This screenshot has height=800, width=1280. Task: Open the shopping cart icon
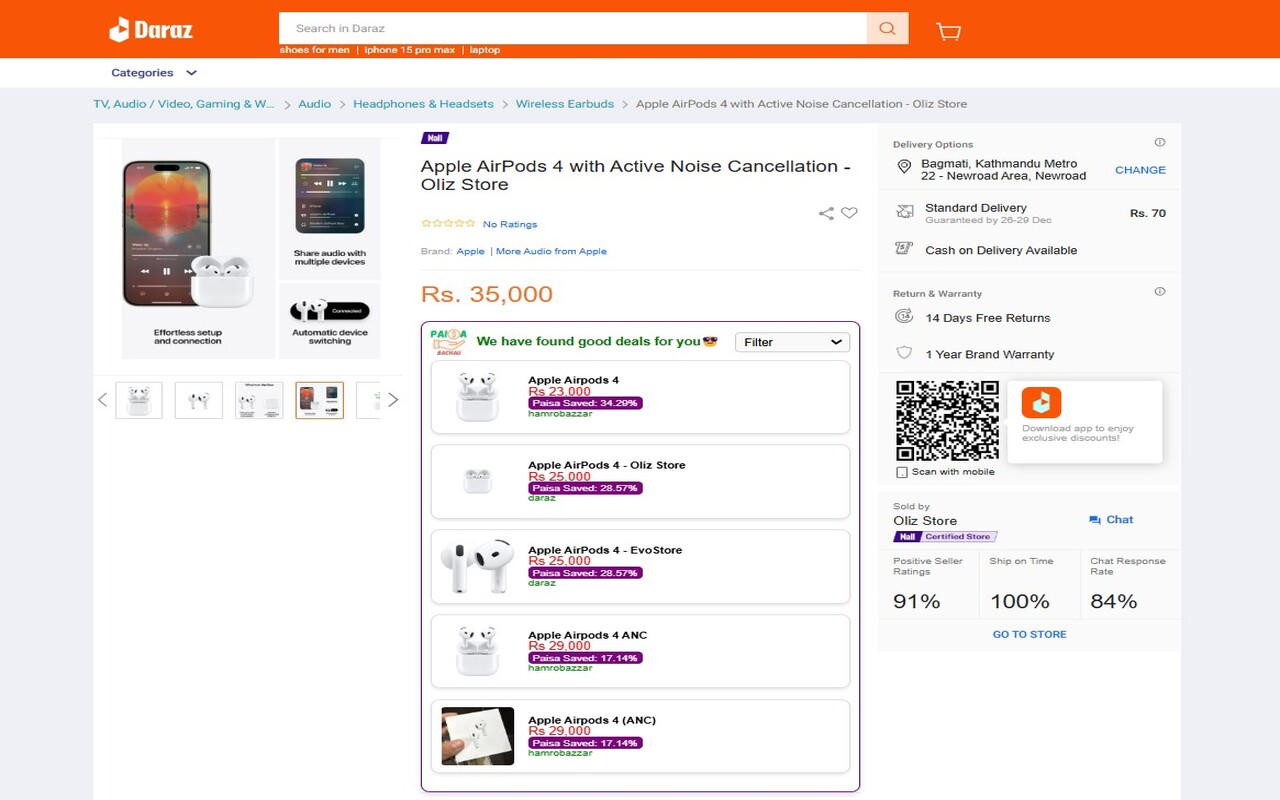coord(948,31)
